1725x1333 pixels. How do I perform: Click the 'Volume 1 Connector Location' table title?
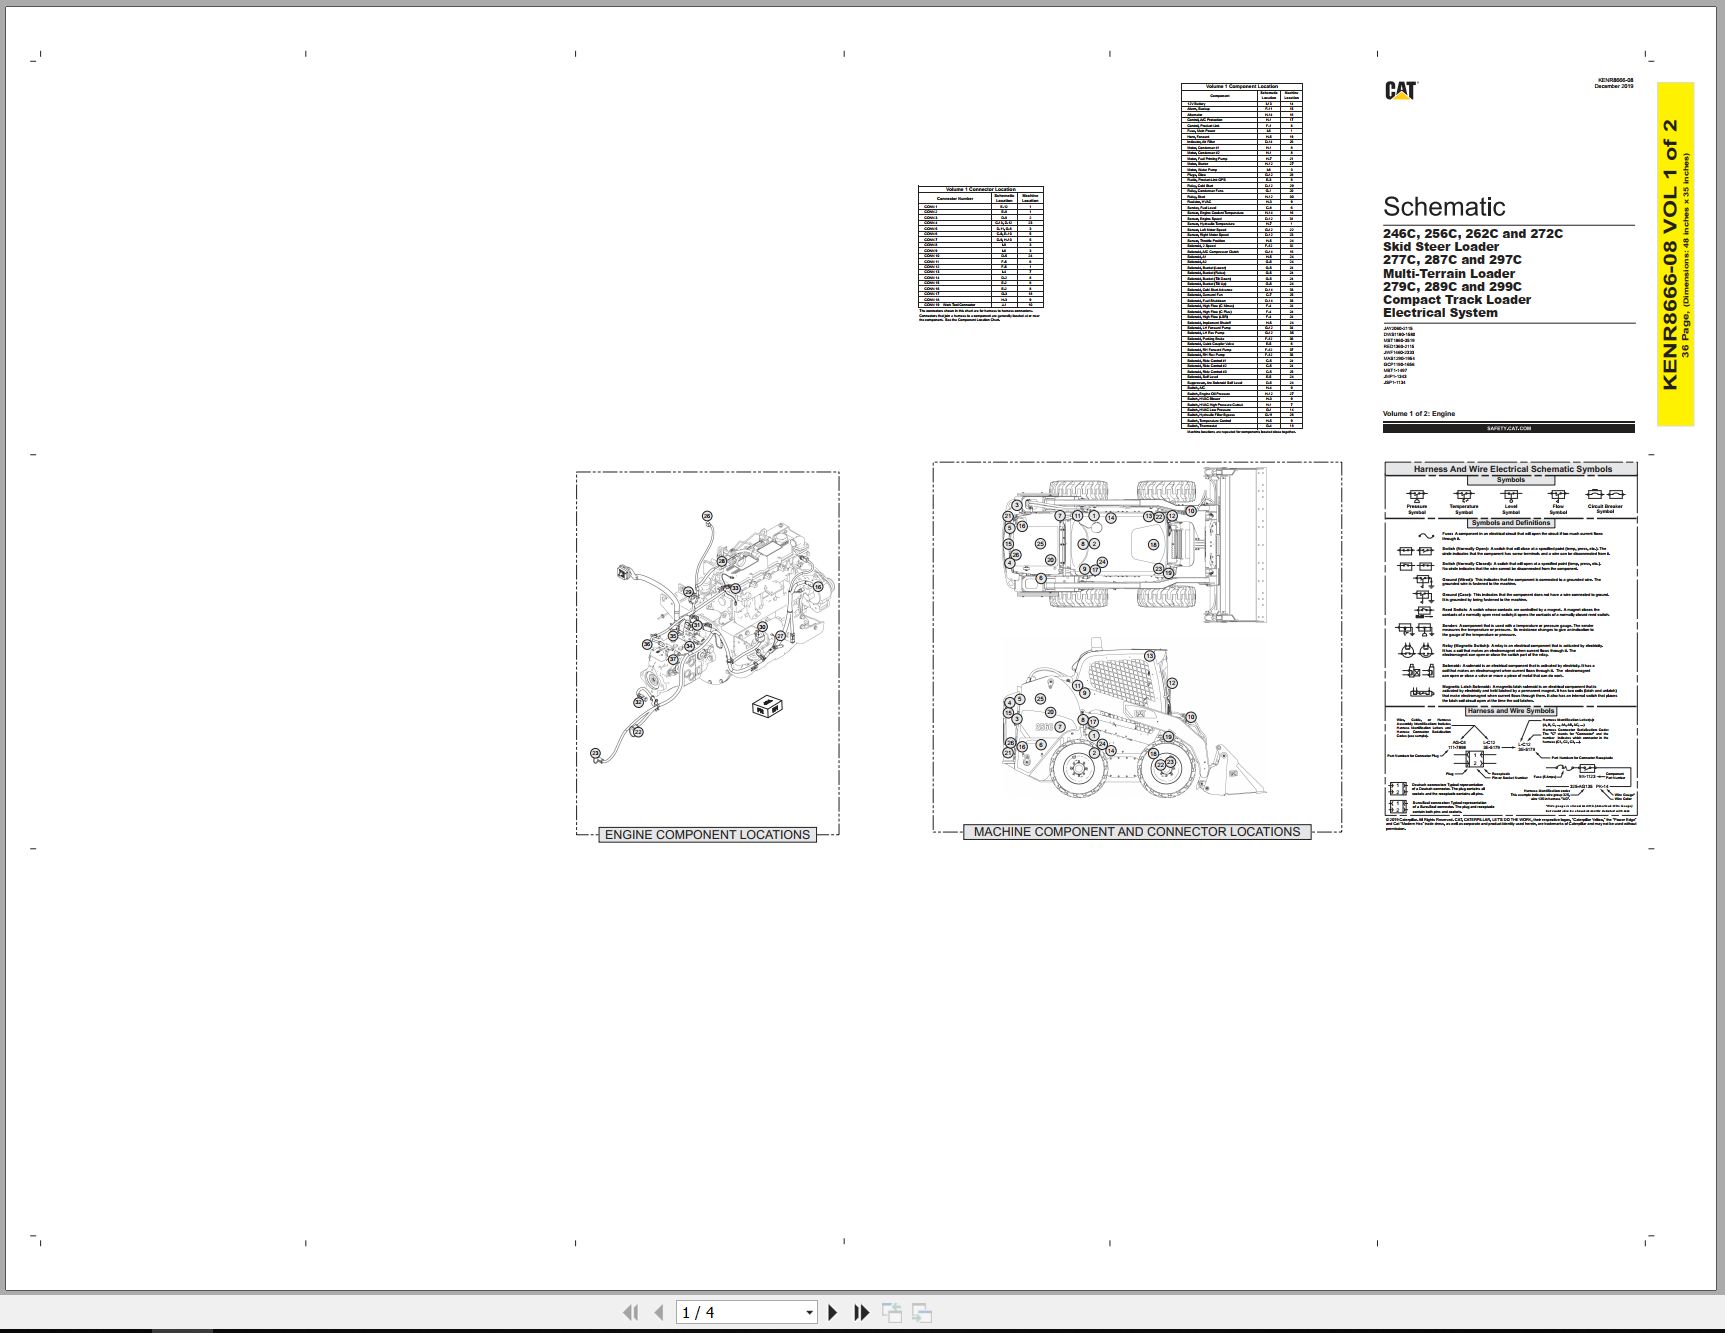coord(981,189)
